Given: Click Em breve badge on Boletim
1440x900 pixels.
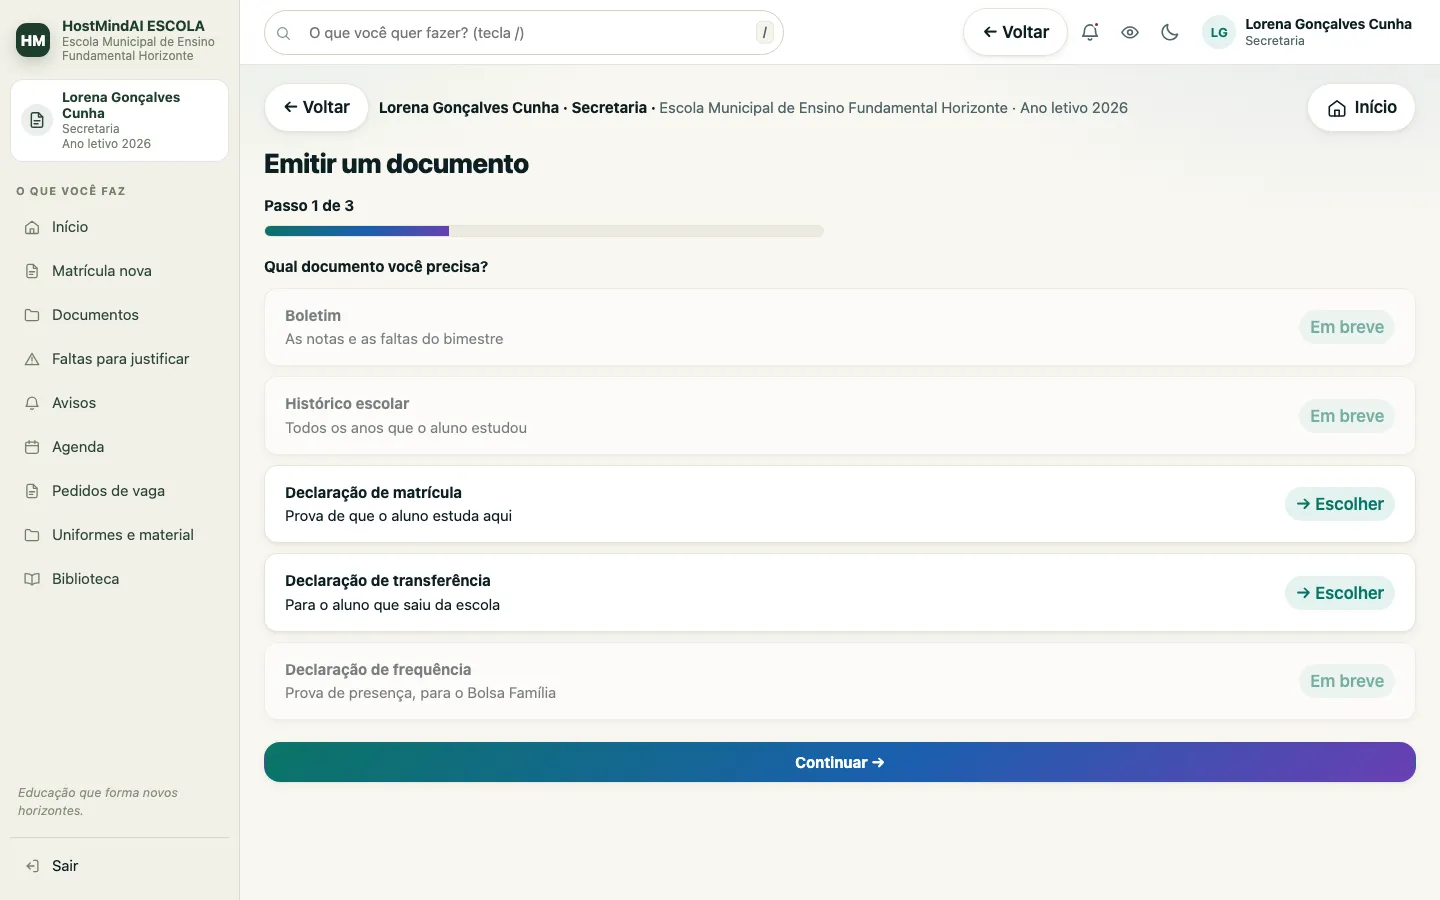Looking at the screenshot, I should point(1347,327).
